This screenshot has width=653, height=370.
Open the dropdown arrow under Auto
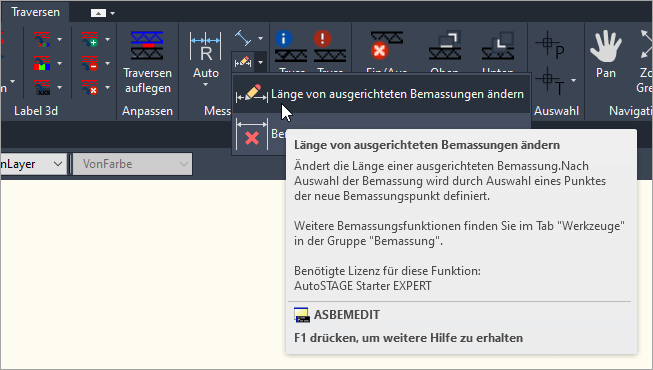tap(206, 85)
